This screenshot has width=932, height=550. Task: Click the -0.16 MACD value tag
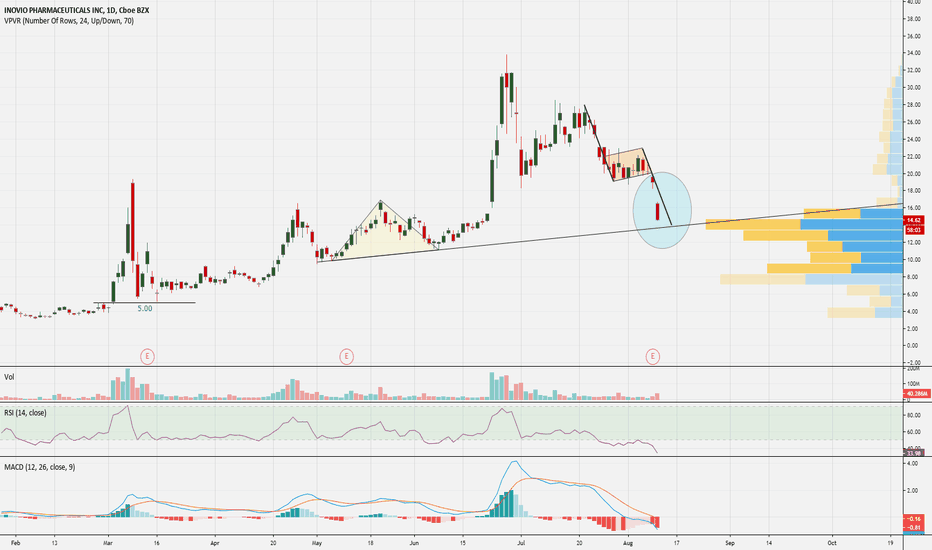click(x=914, y=519)
